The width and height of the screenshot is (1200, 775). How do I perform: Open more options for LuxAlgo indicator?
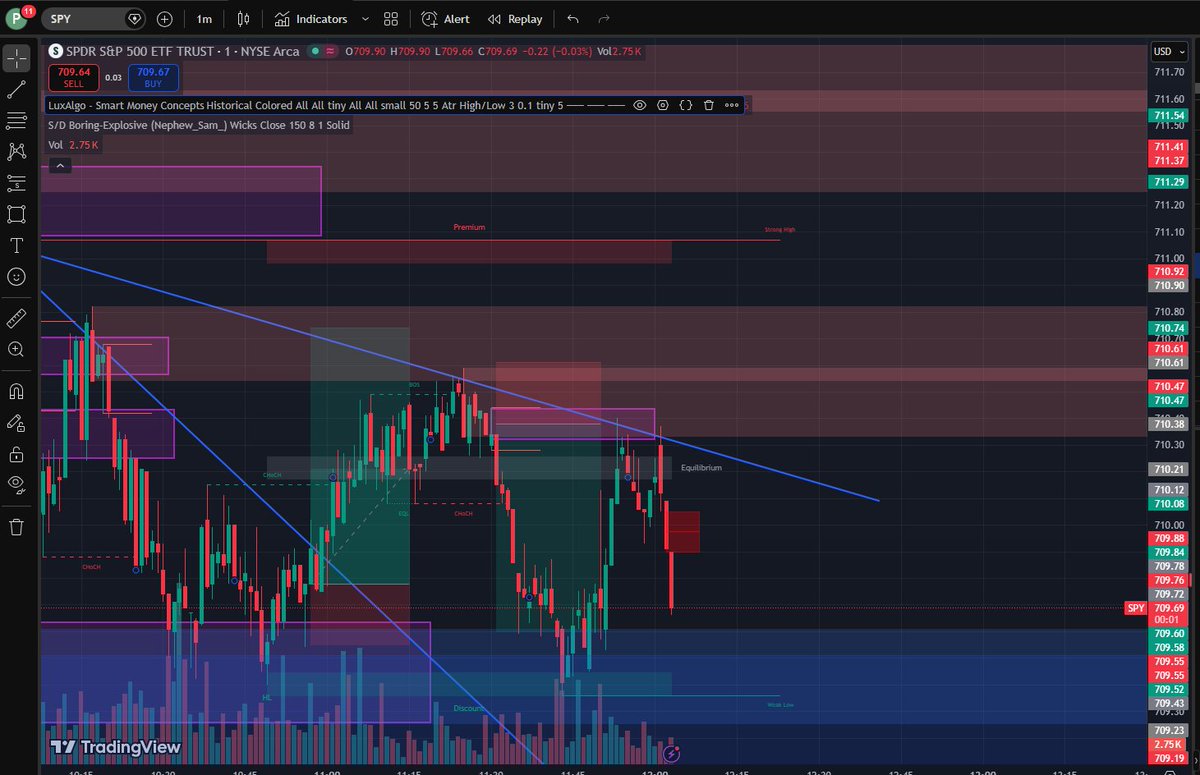[x=731, y=105]
